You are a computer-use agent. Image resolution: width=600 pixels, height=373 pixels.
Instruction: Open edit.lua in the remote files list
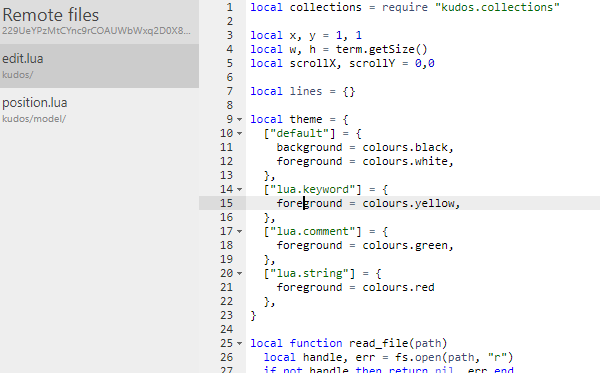point(99,66)
